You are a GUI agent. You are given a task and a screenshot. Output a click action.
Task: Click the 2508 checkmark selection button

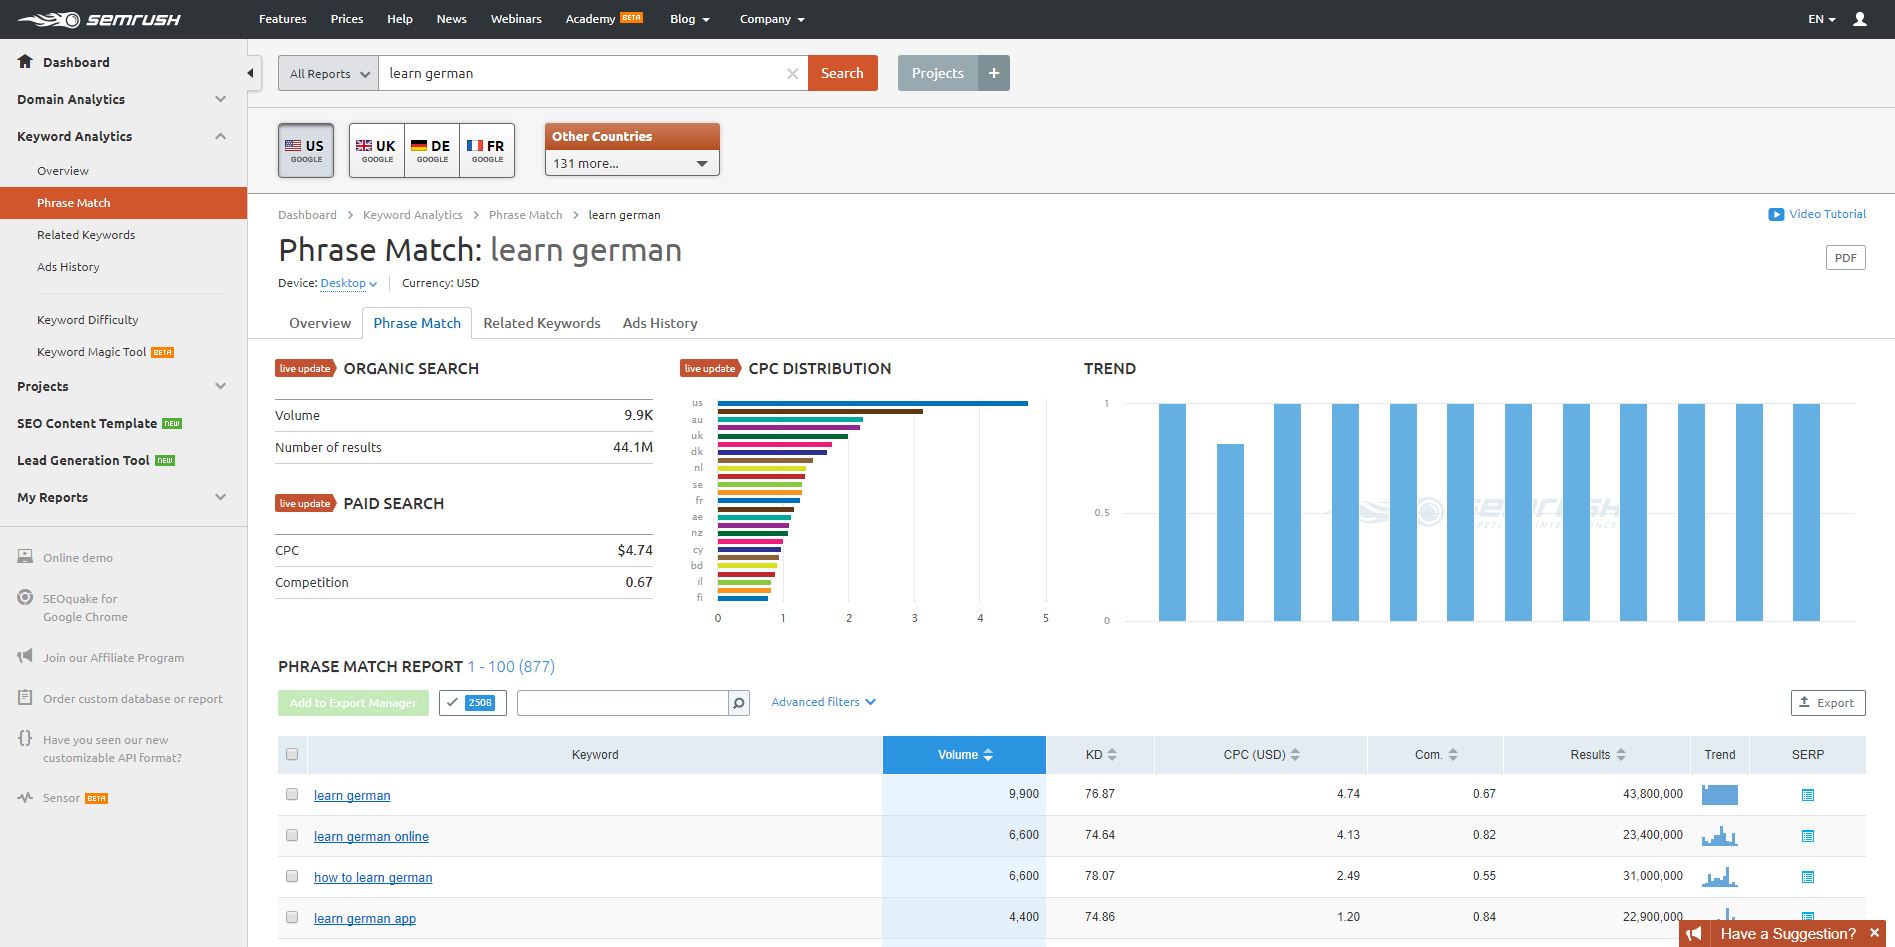pyautogui.click(x=472, y=703)
